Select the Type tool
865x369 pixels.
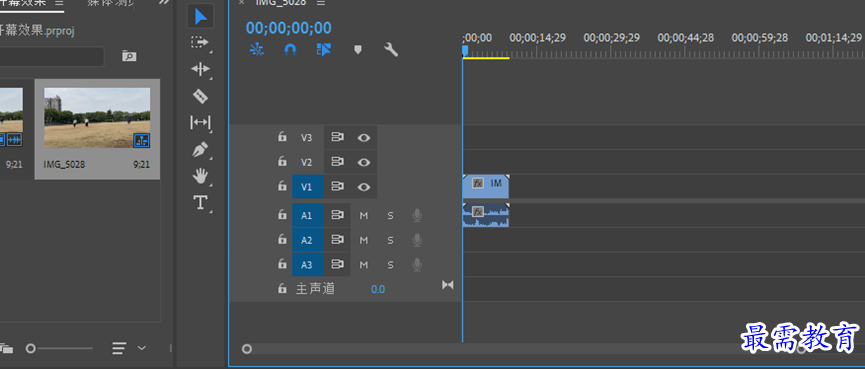pos(200,202)
